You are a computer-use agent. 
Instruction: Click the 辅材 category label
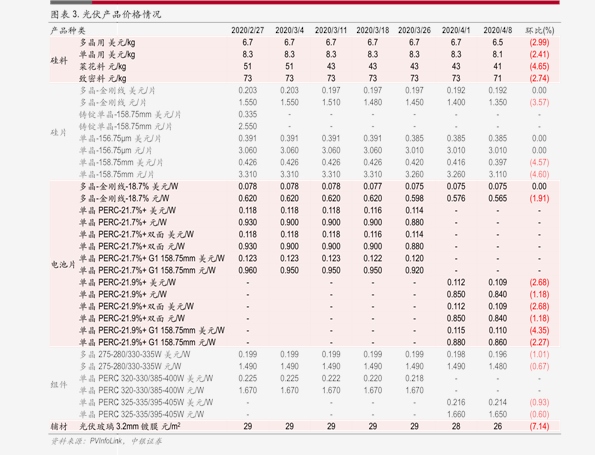click(59, 427)
